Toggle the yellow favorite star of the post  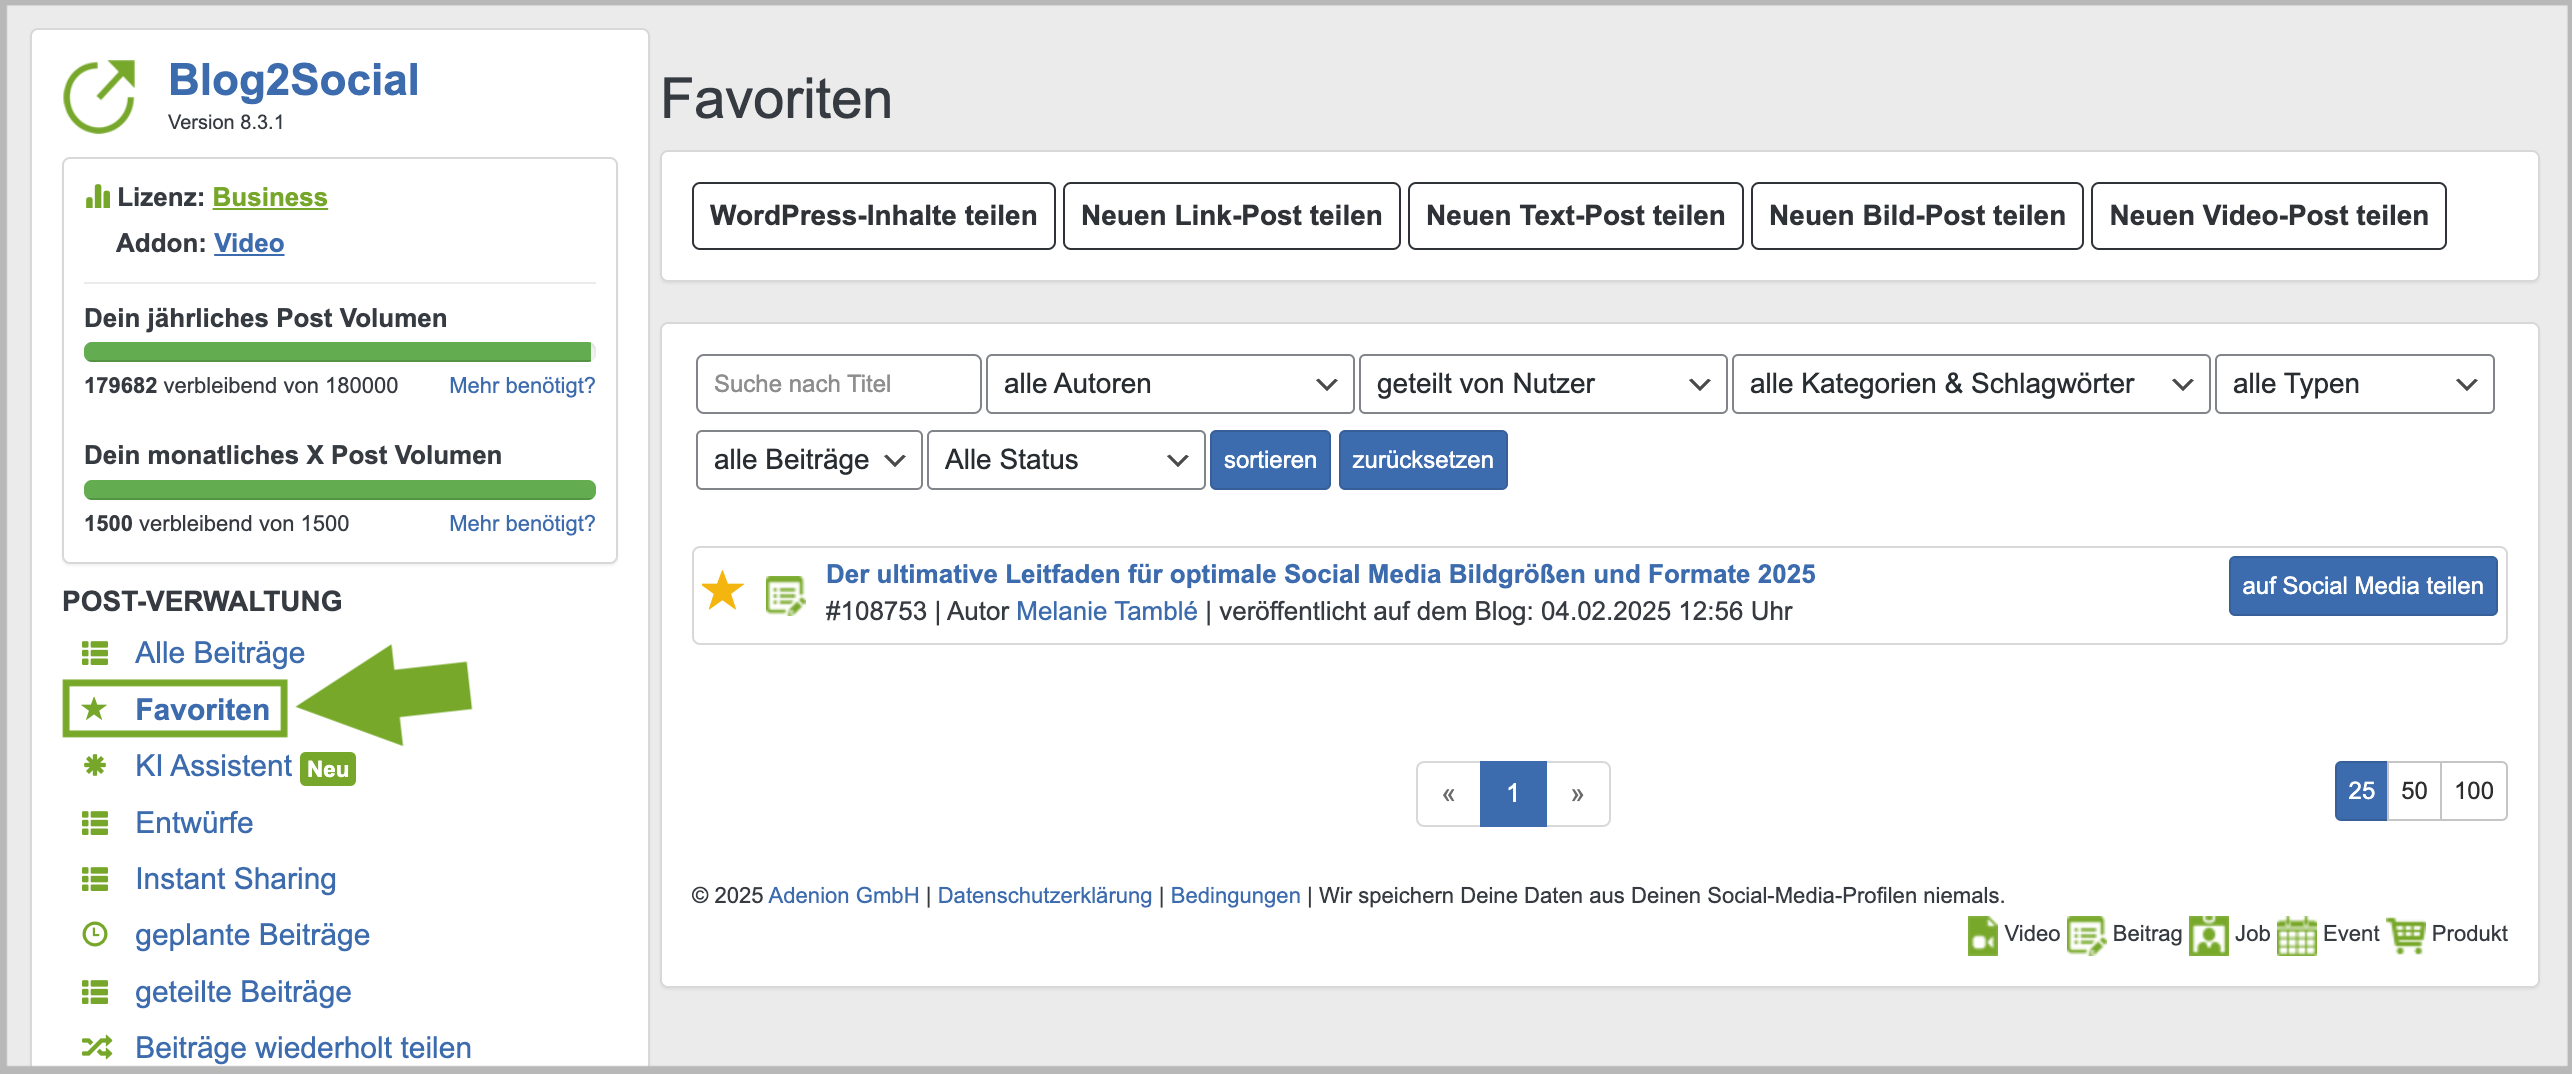point(722,590)
